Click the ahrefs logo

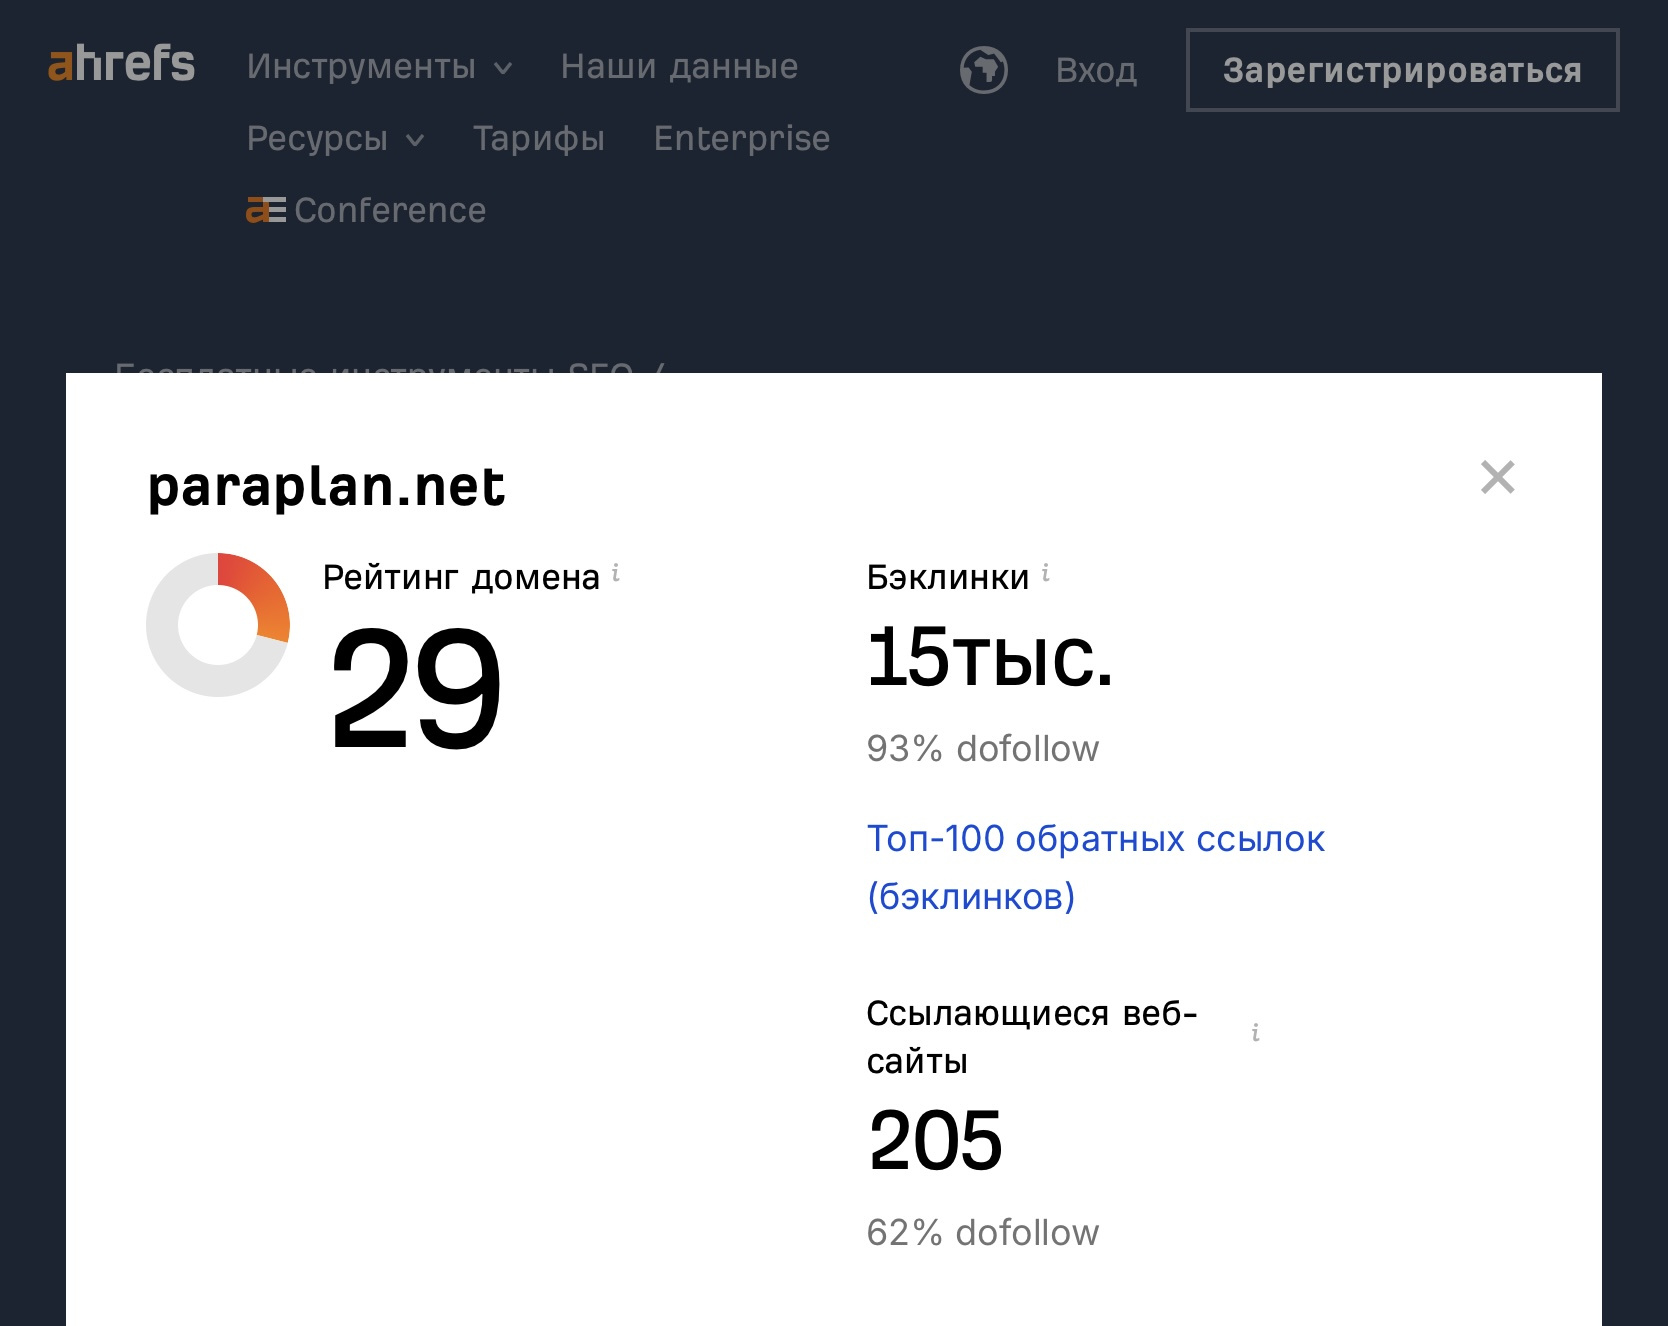tap(121, 64)
